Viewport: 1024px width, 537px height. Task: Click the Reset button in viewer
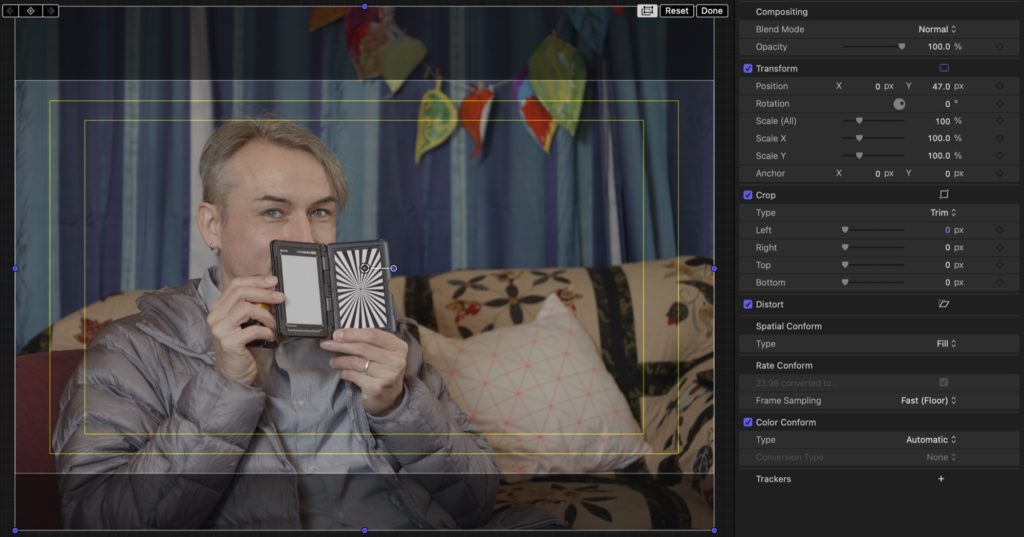tap(677, 10)
